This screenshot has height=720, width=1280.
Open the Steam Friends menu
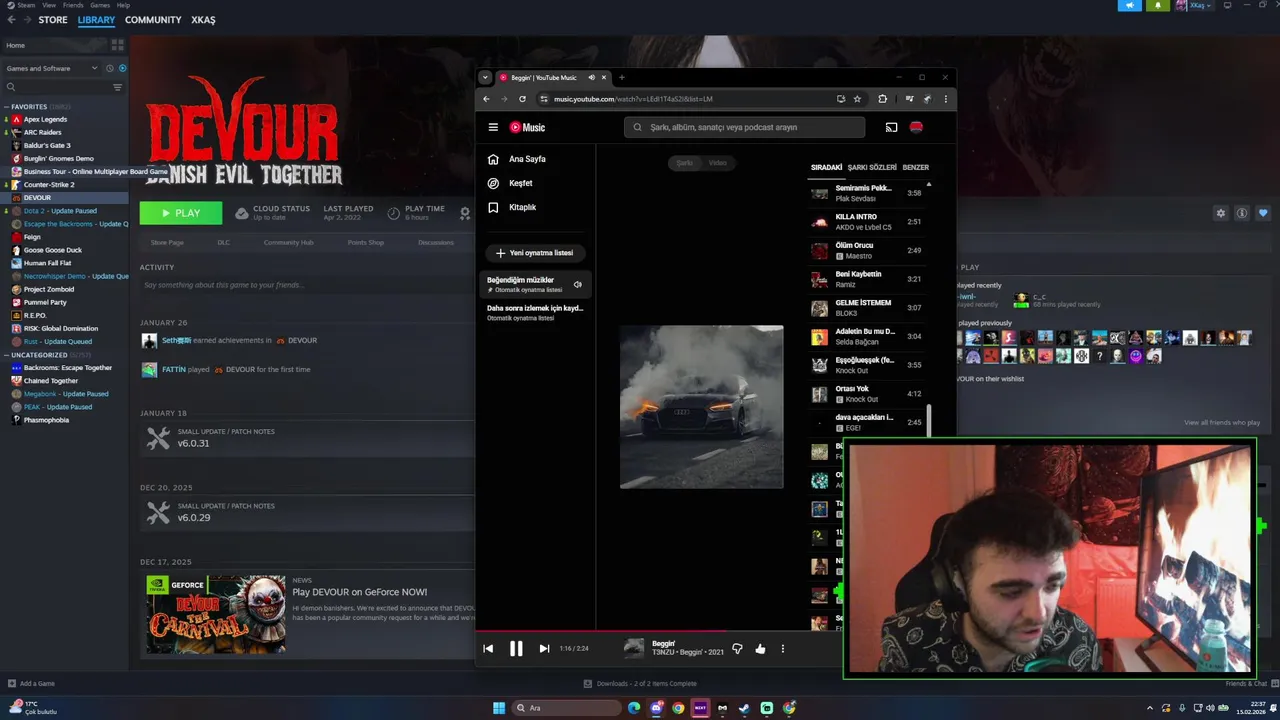coord(73,5)
